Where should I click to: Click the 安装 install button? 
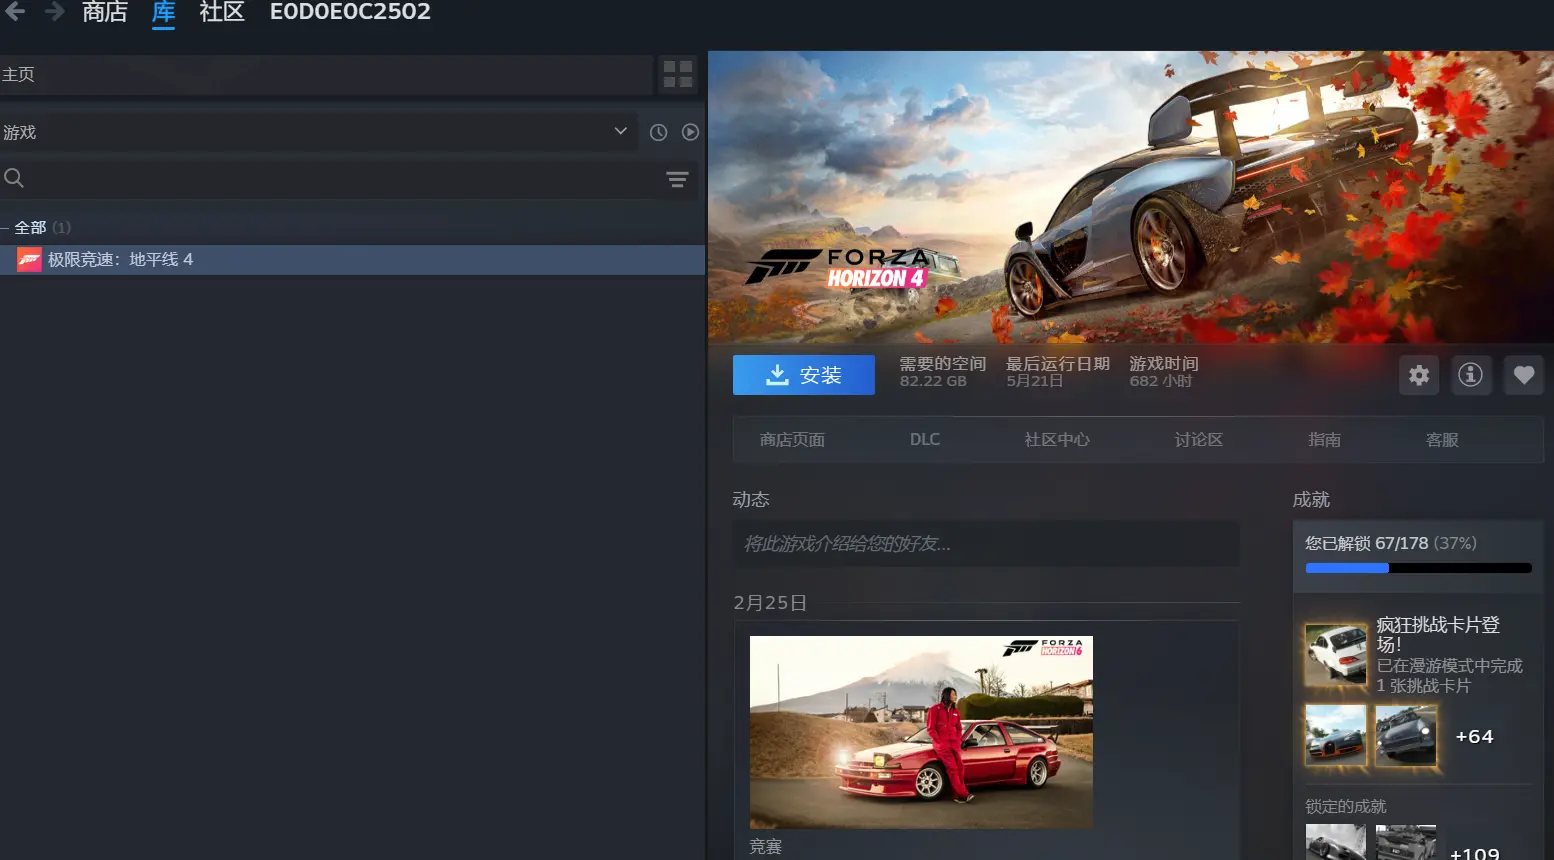[804, 375]
